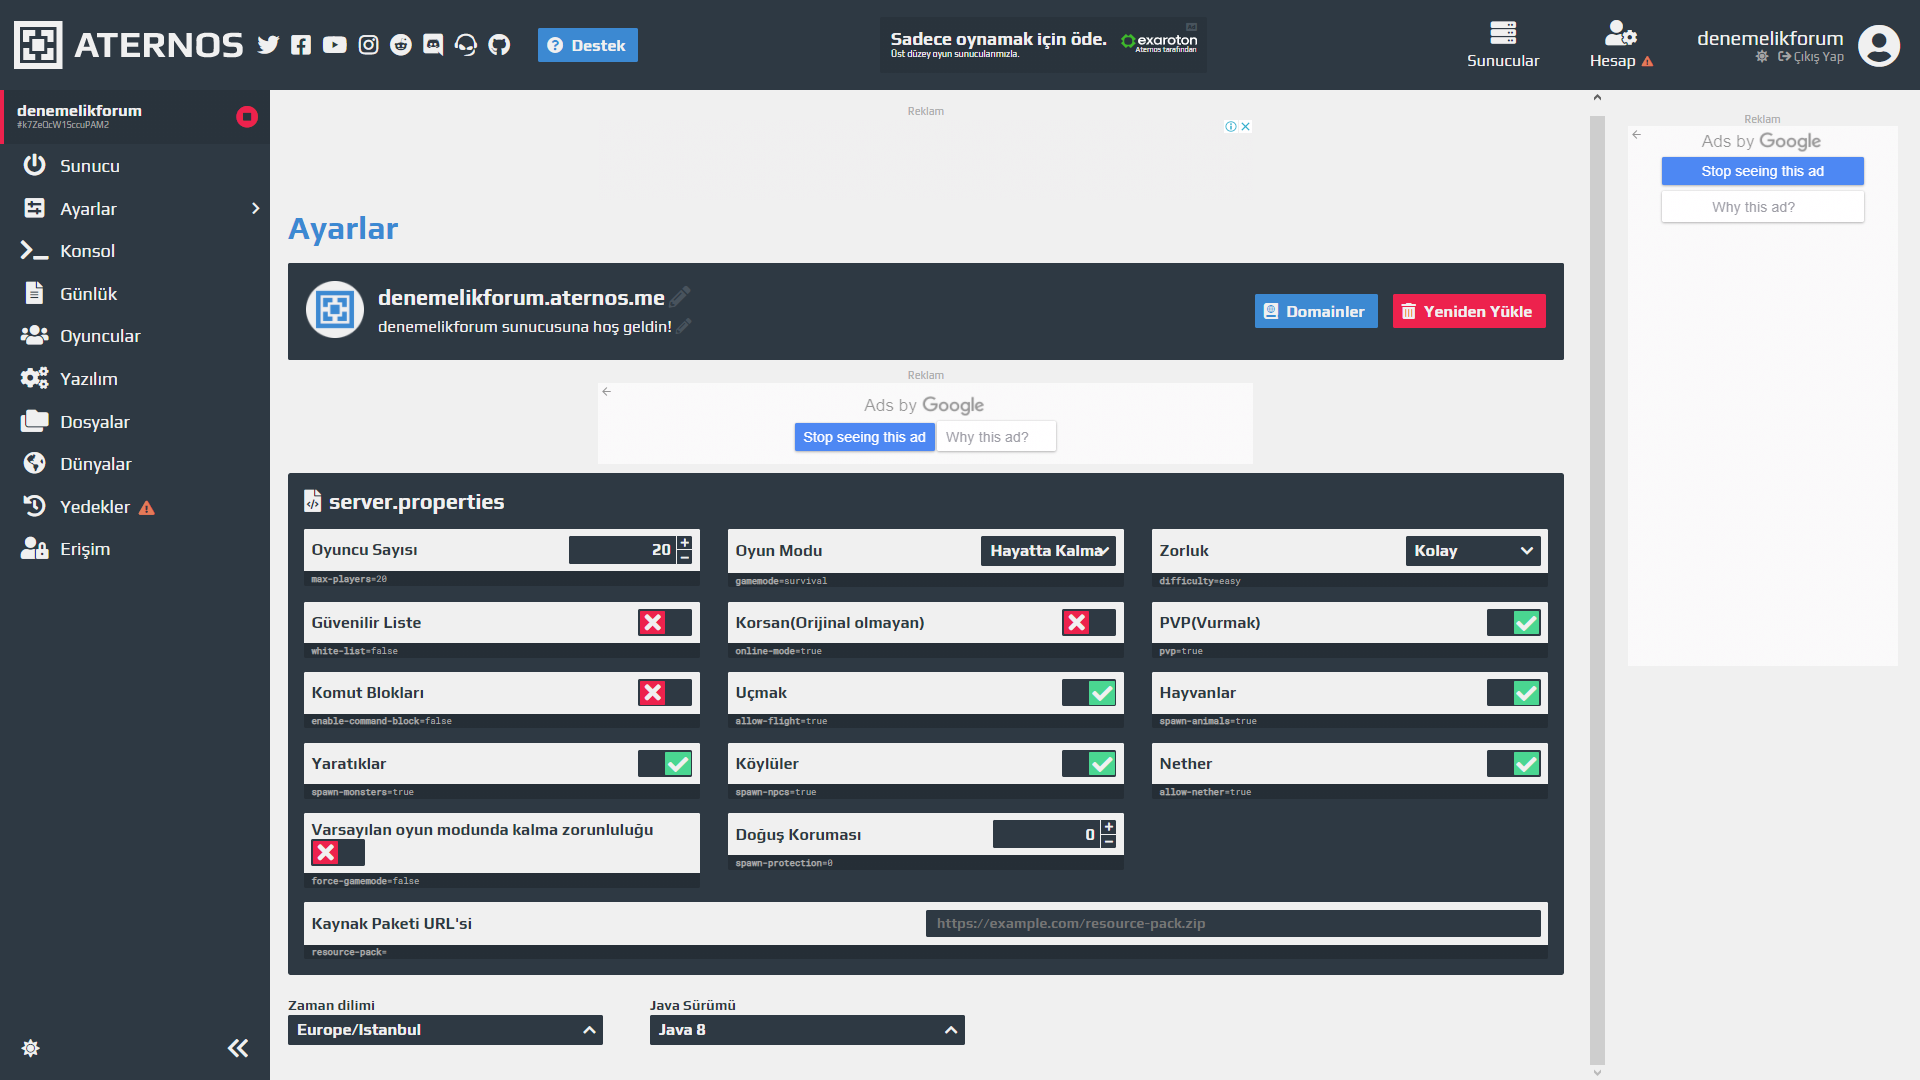Click Çıkış Yap logout link
The height and width of the screenshot is (1080, 1920).
(1811, 57)
